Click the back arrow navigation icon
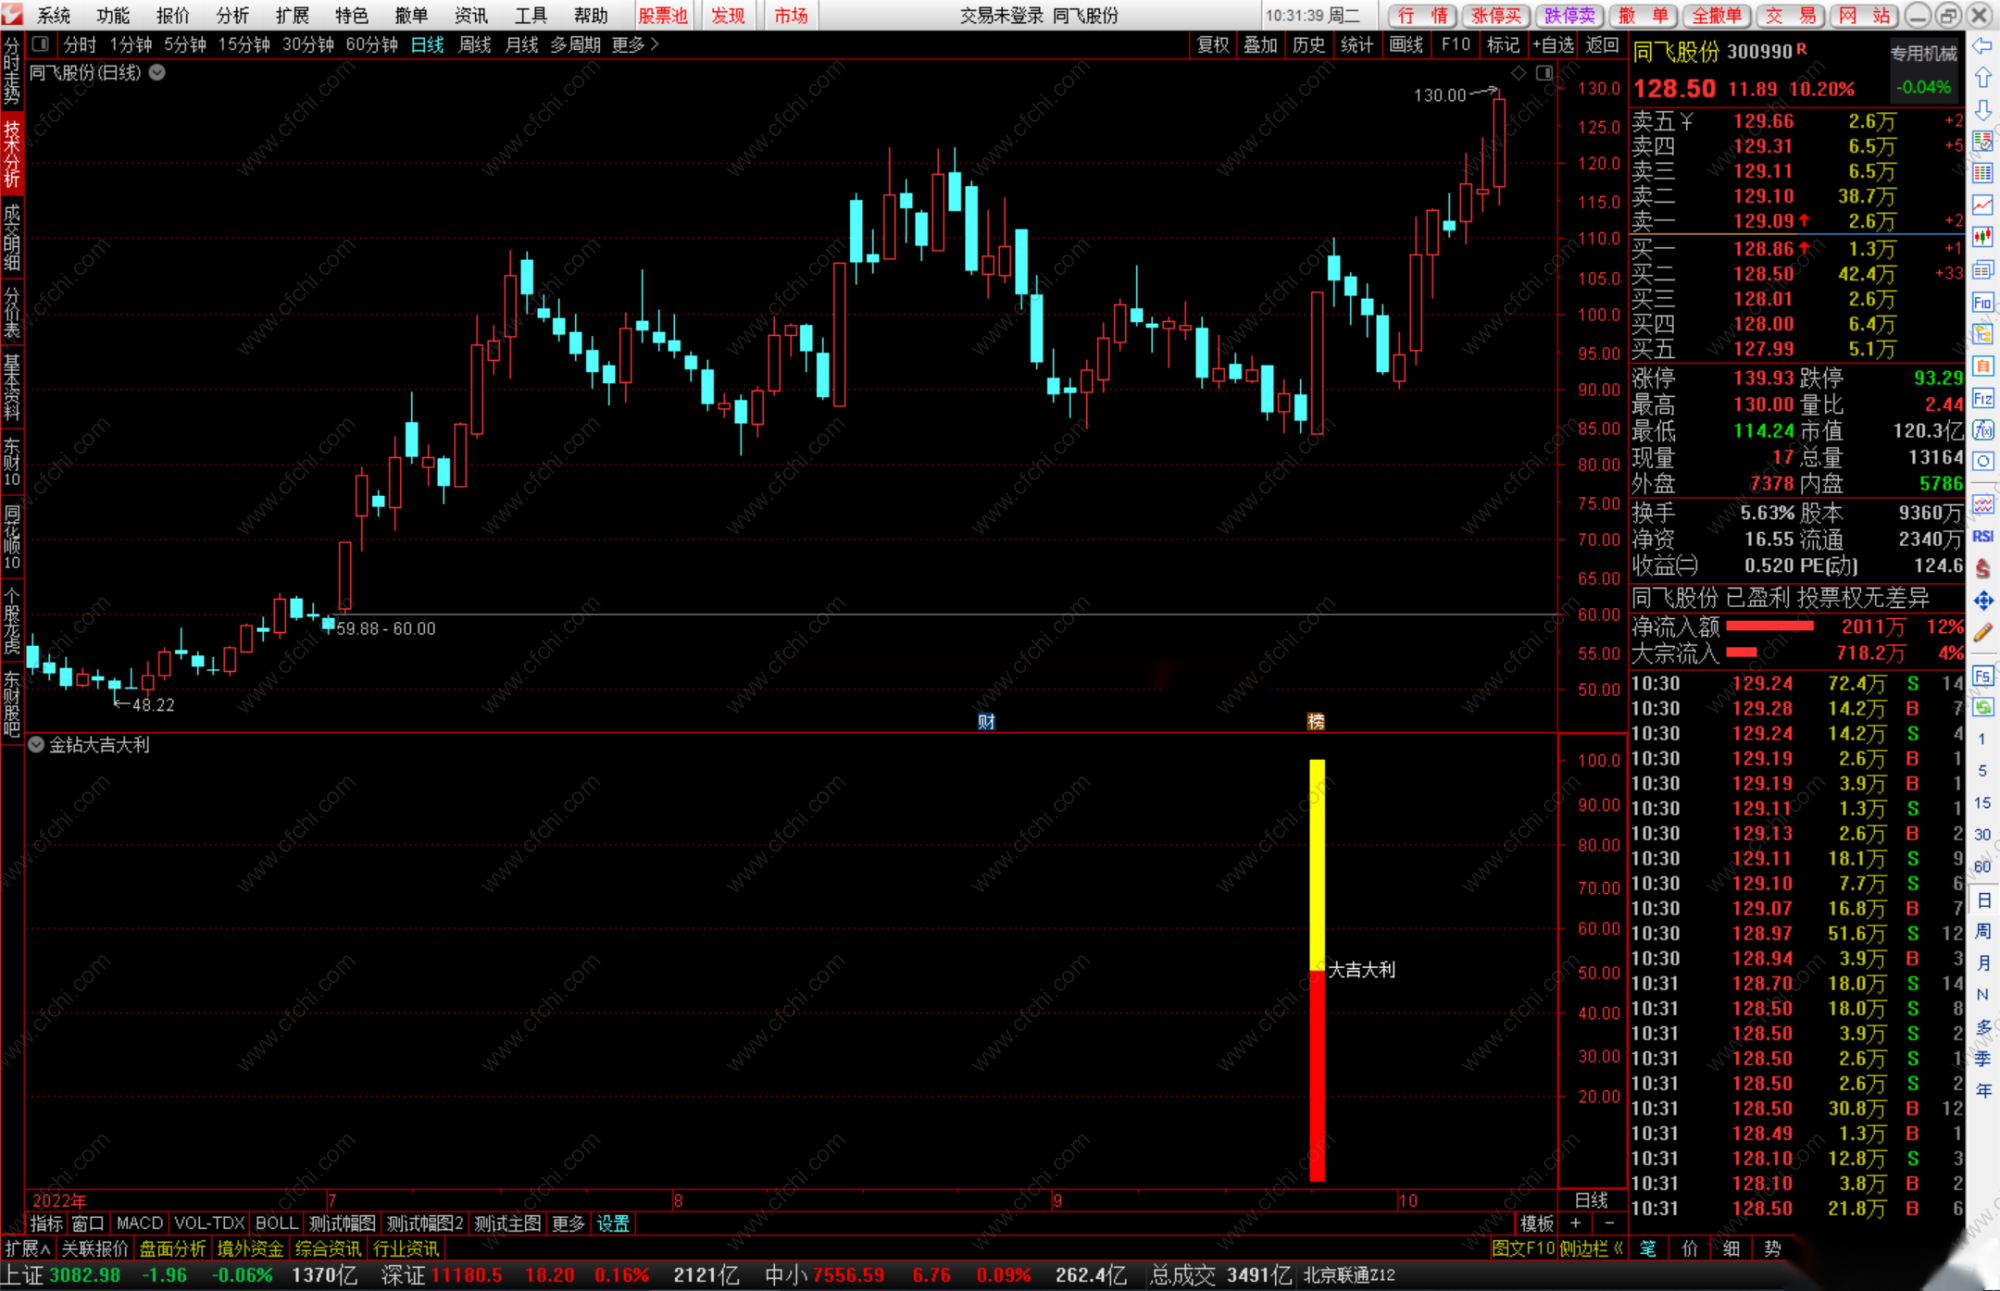Viewport: 2000px width, 1291px height. click(x=1983, y=46)
